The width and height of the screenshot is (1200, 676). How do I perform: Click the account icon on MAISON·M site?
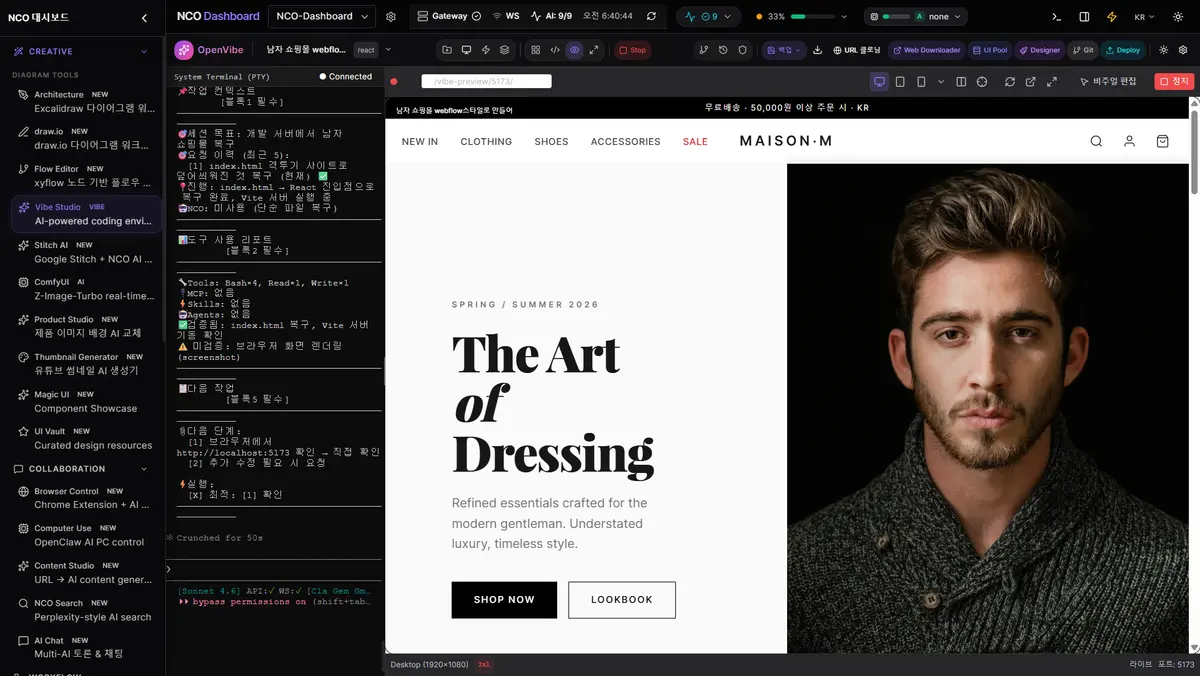tap(1129, 141)
